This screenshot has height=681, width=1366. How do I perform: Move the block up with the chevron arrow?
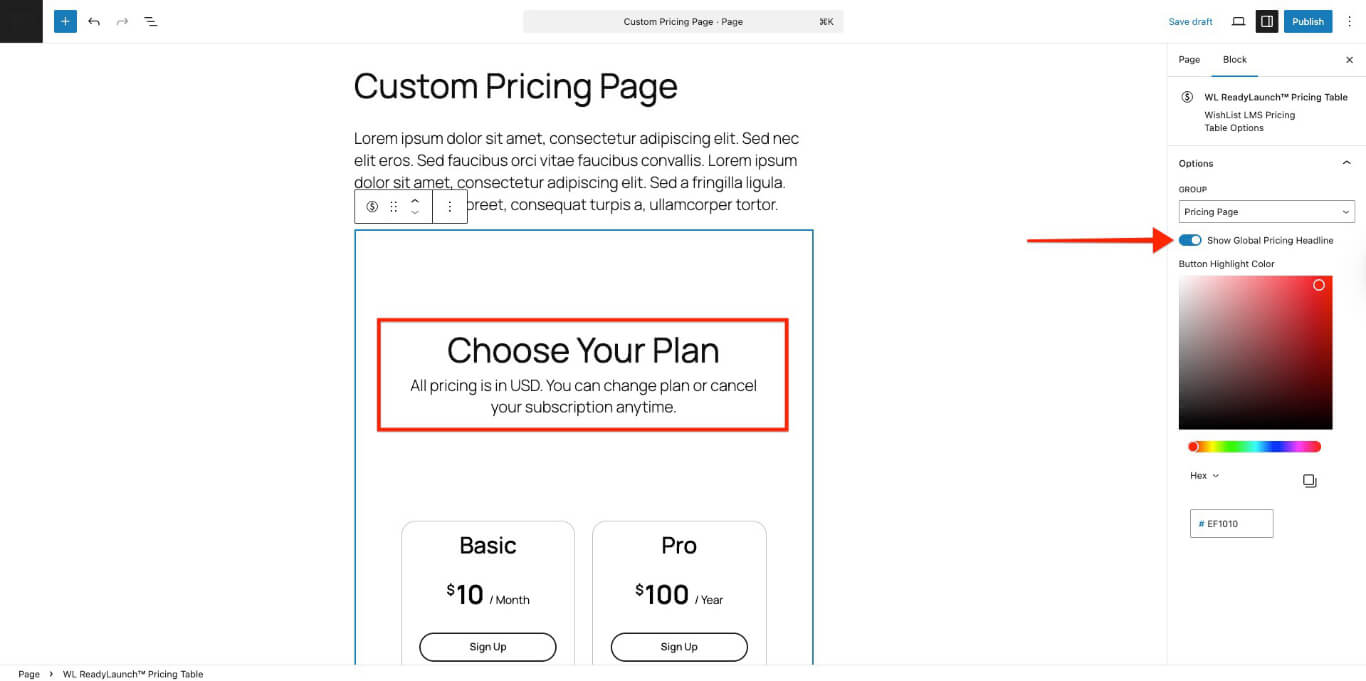(x=415, y=200)
